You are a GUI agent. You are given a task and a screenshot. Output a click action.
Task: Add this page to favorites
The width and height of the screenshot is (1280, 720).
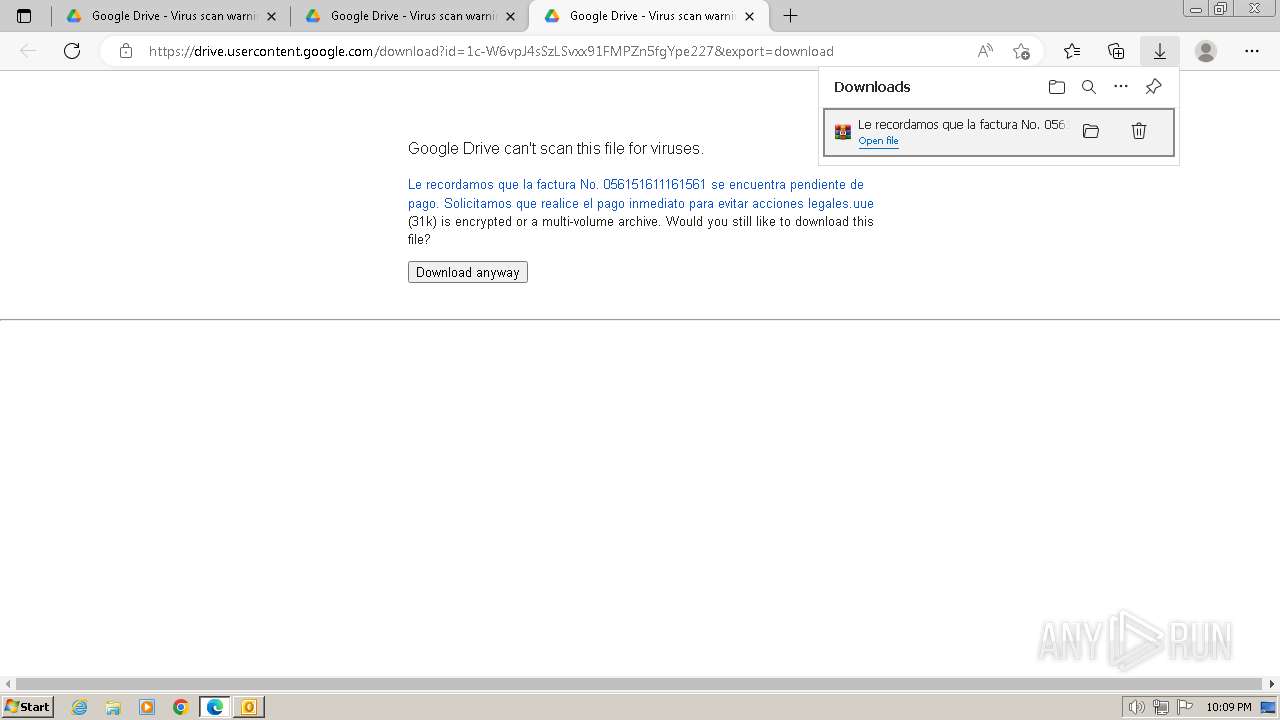point(1021,51)
